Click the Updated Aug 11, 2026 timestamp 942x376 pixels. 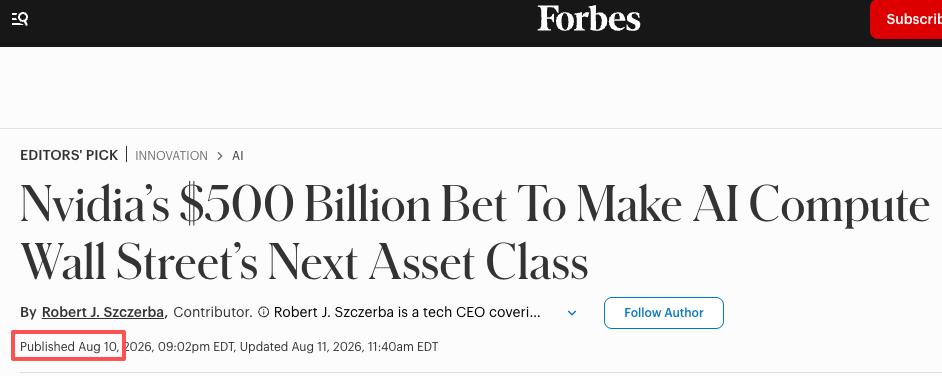339,347
